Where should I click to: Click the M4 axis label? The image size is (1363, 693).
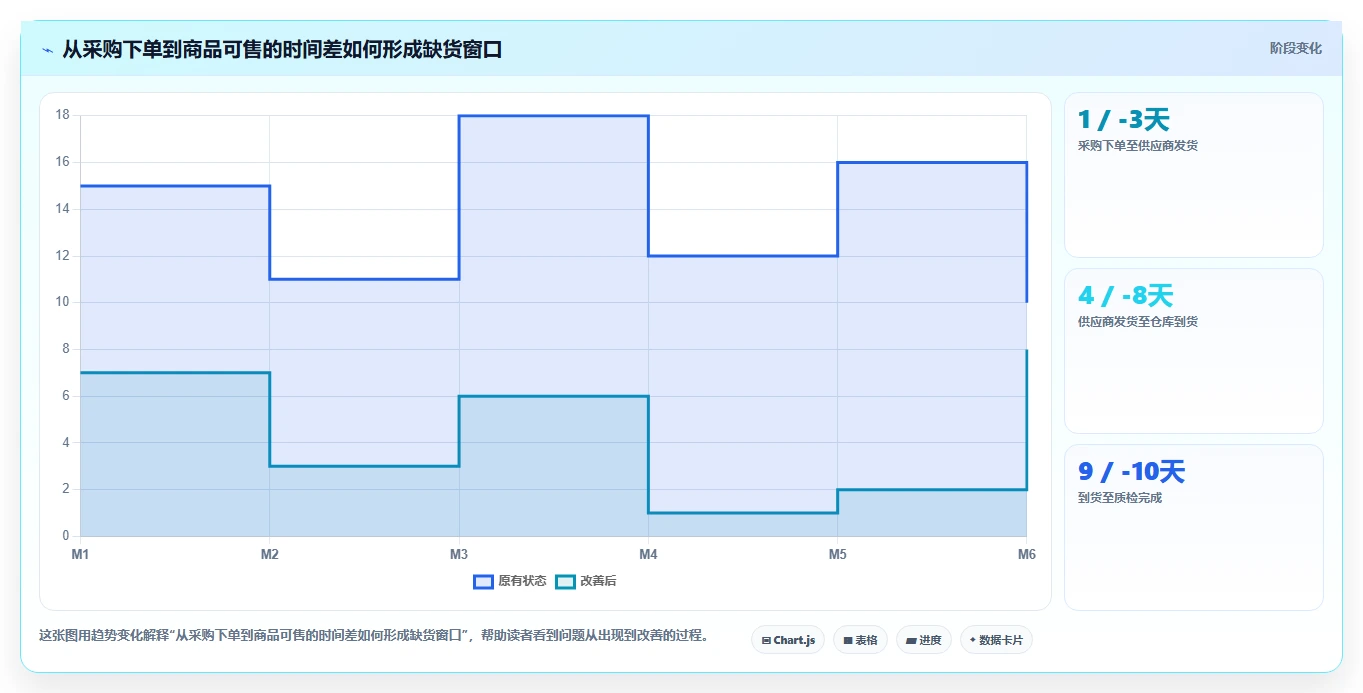648,554
